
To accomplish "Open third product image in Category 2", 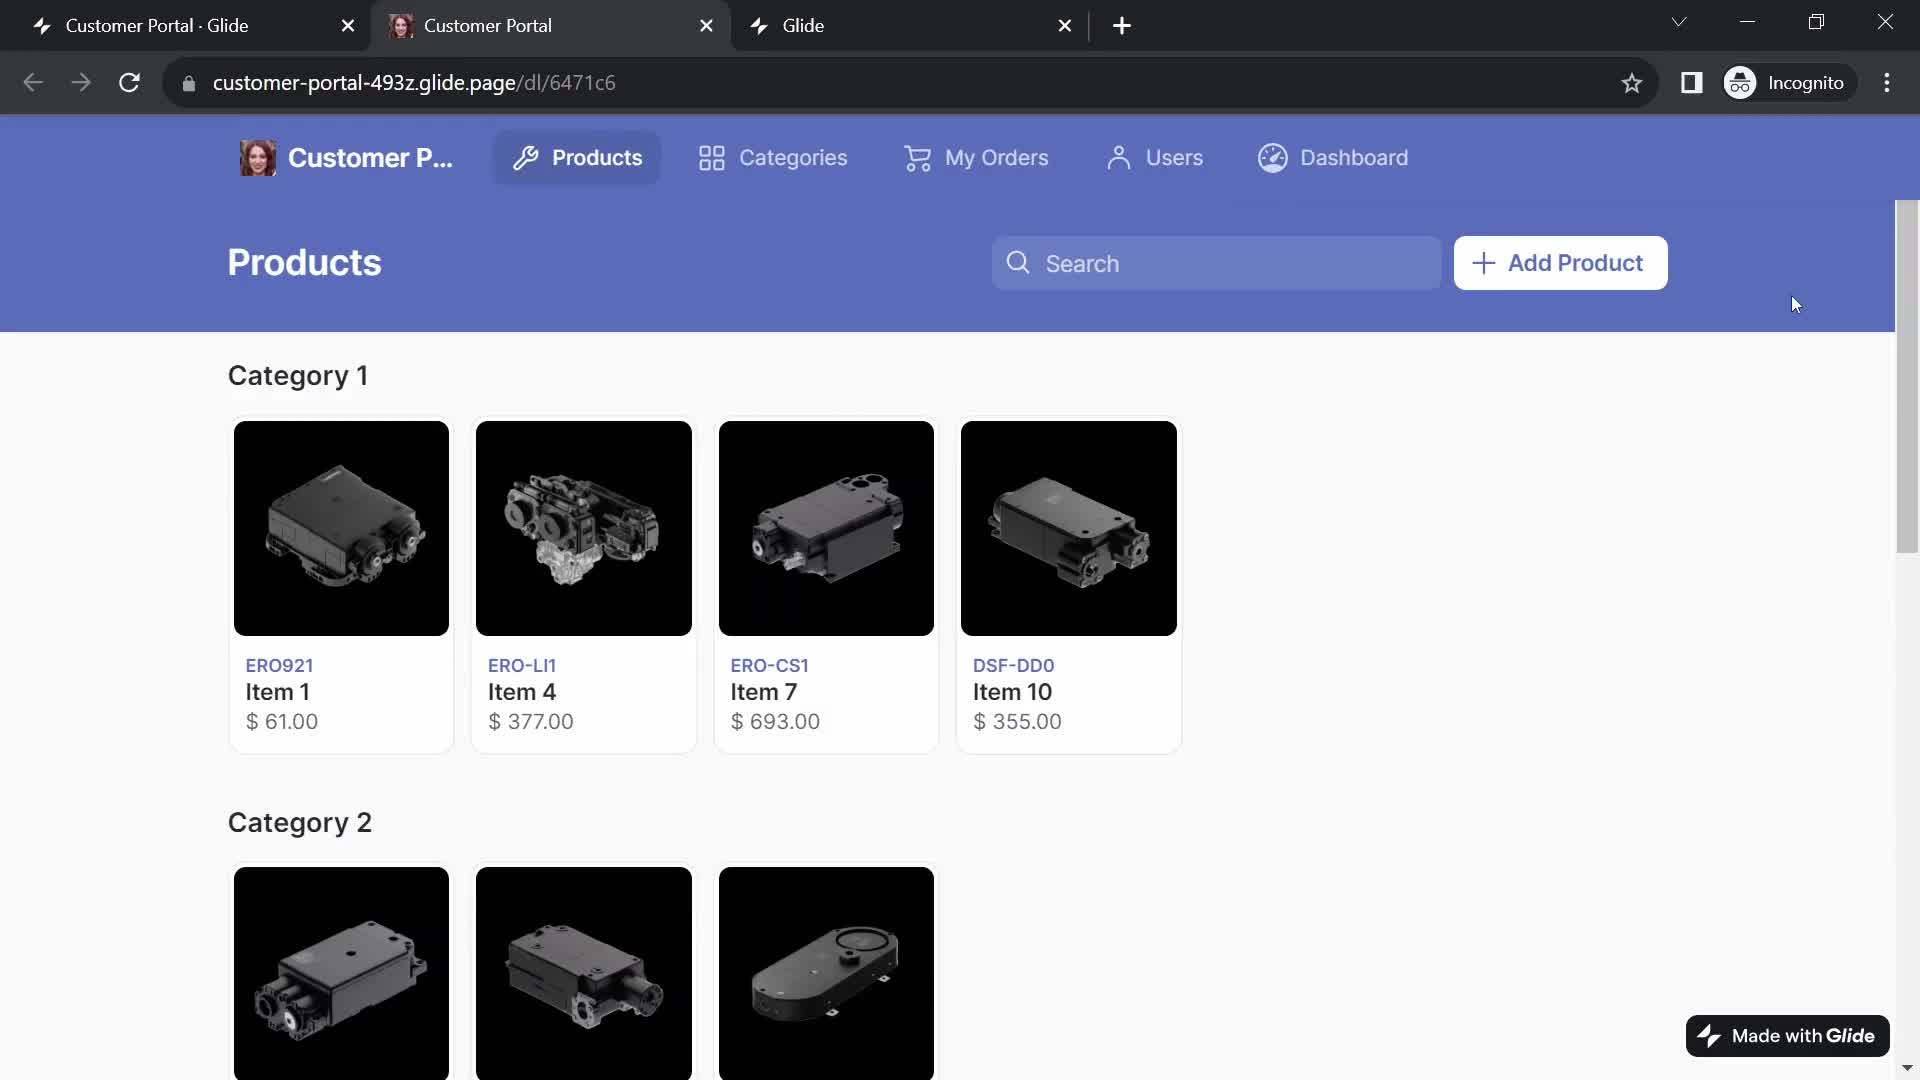I will [x=826, y=973].
